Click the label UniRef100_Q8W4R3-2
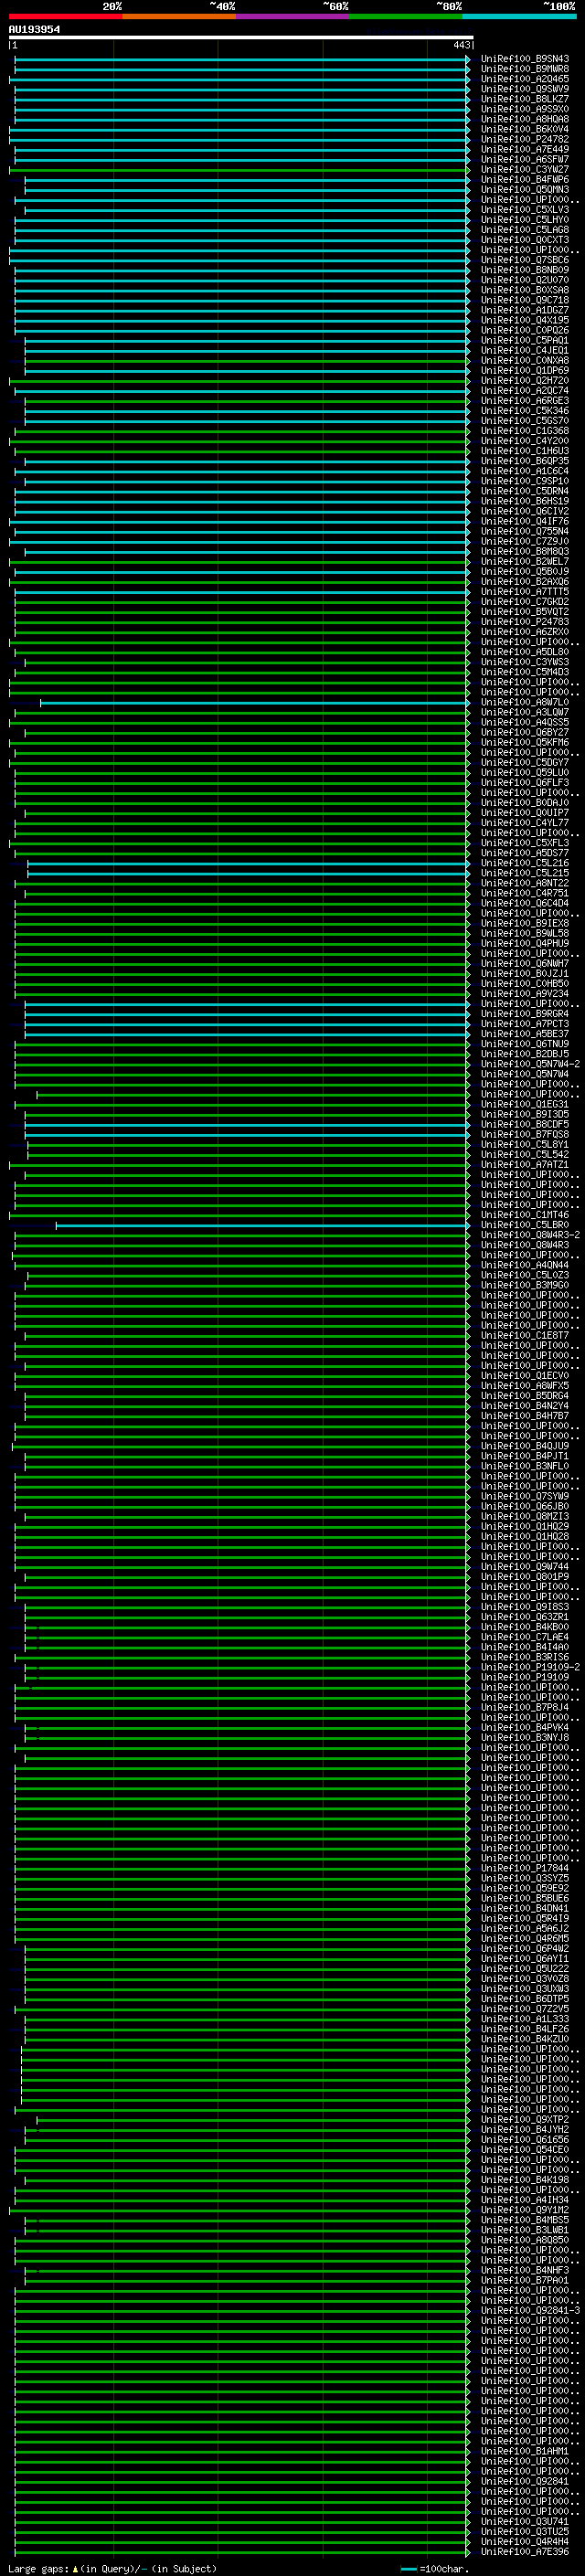This screenshot has height=2576, width=585. [530, 1235]
